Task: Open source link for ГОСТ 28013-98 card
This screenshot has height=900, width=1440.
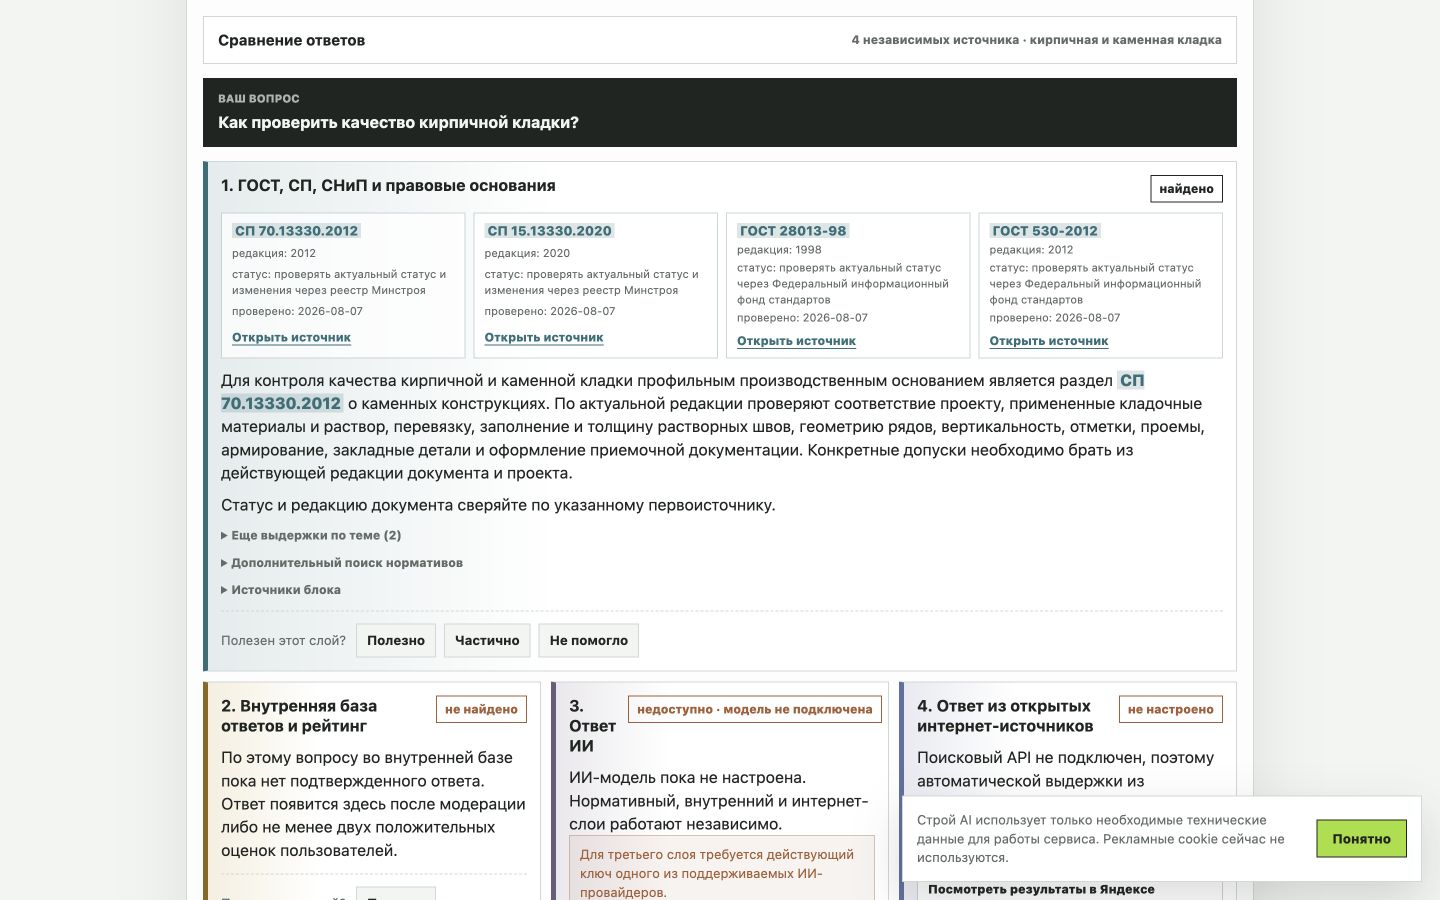Action: click(x=796, y=341)
